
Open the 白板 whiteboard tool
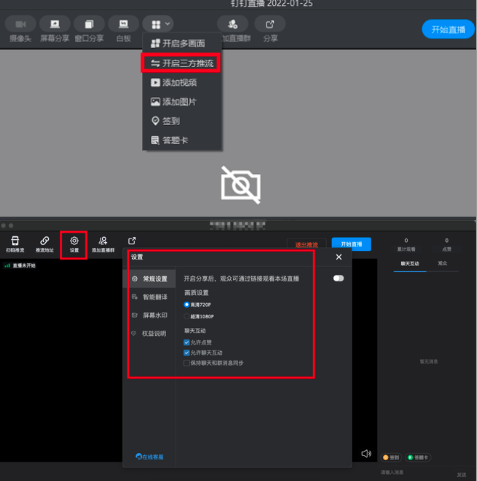point(123,24)
